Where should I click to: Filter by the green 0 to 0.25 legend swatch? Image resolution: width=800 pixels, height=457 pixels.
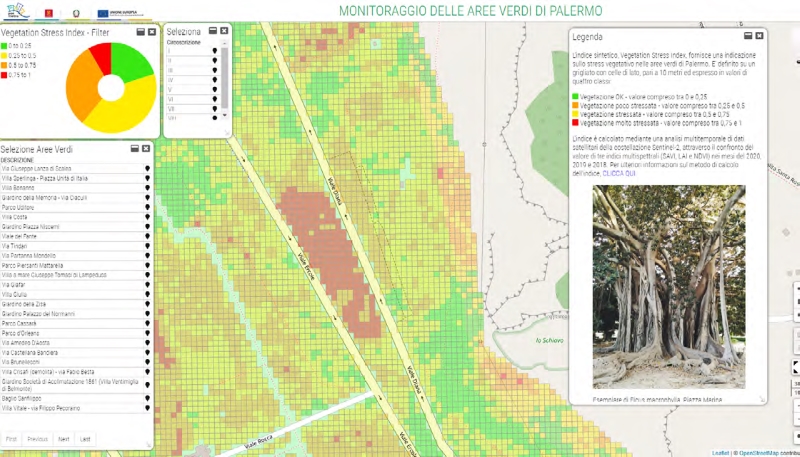click(4, 46)
